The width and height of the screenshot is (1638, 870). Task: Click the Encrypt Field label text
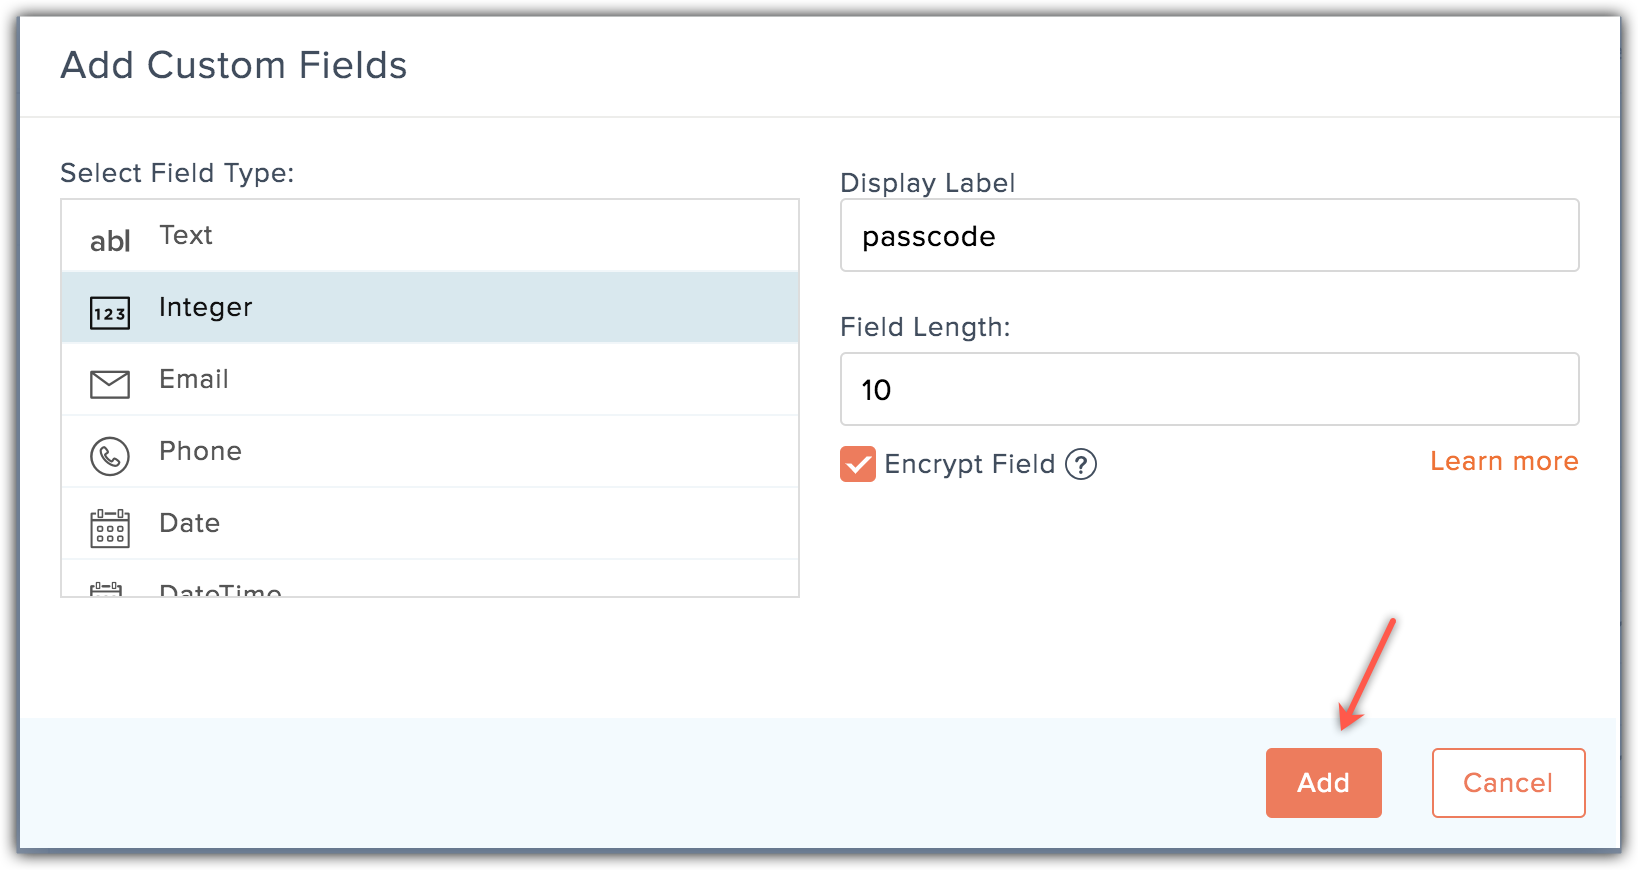pos(969,464)
